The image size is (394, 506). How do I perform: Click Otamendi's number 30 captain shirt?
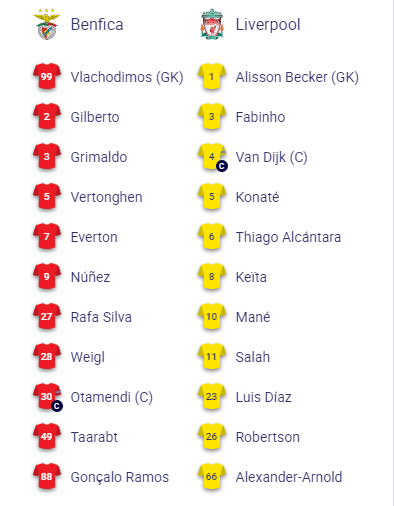tap(47, 397)
